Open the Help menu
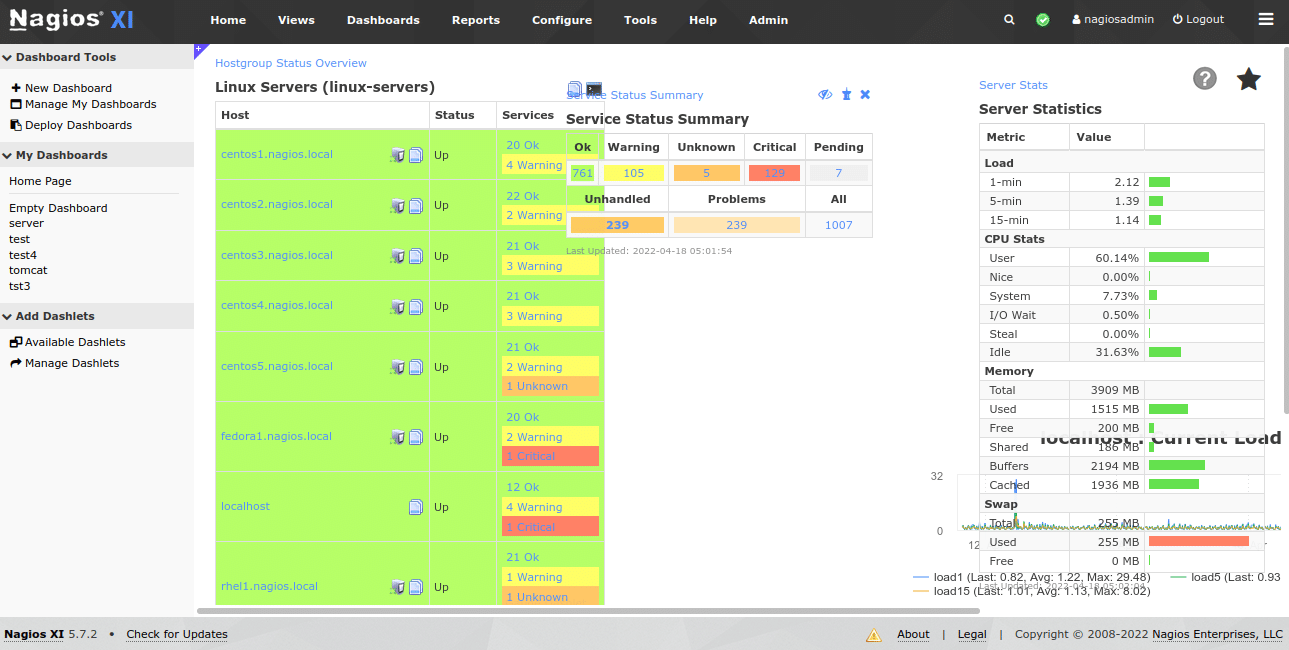 pyautogui.click(x=703, y=20)
